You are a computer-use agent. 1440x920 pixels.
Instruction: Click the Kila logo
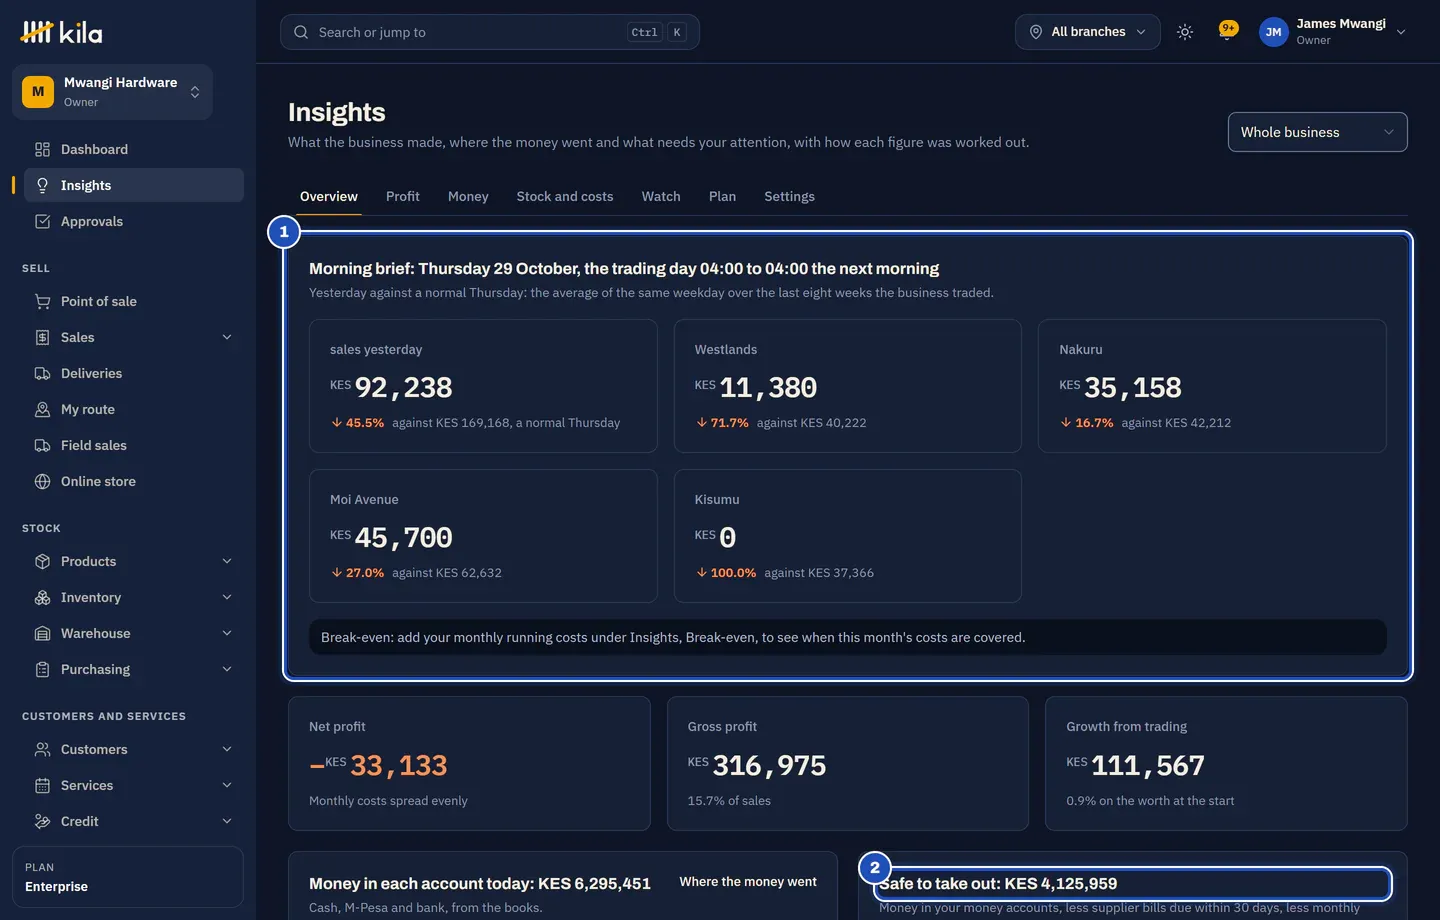pos(61,32)
